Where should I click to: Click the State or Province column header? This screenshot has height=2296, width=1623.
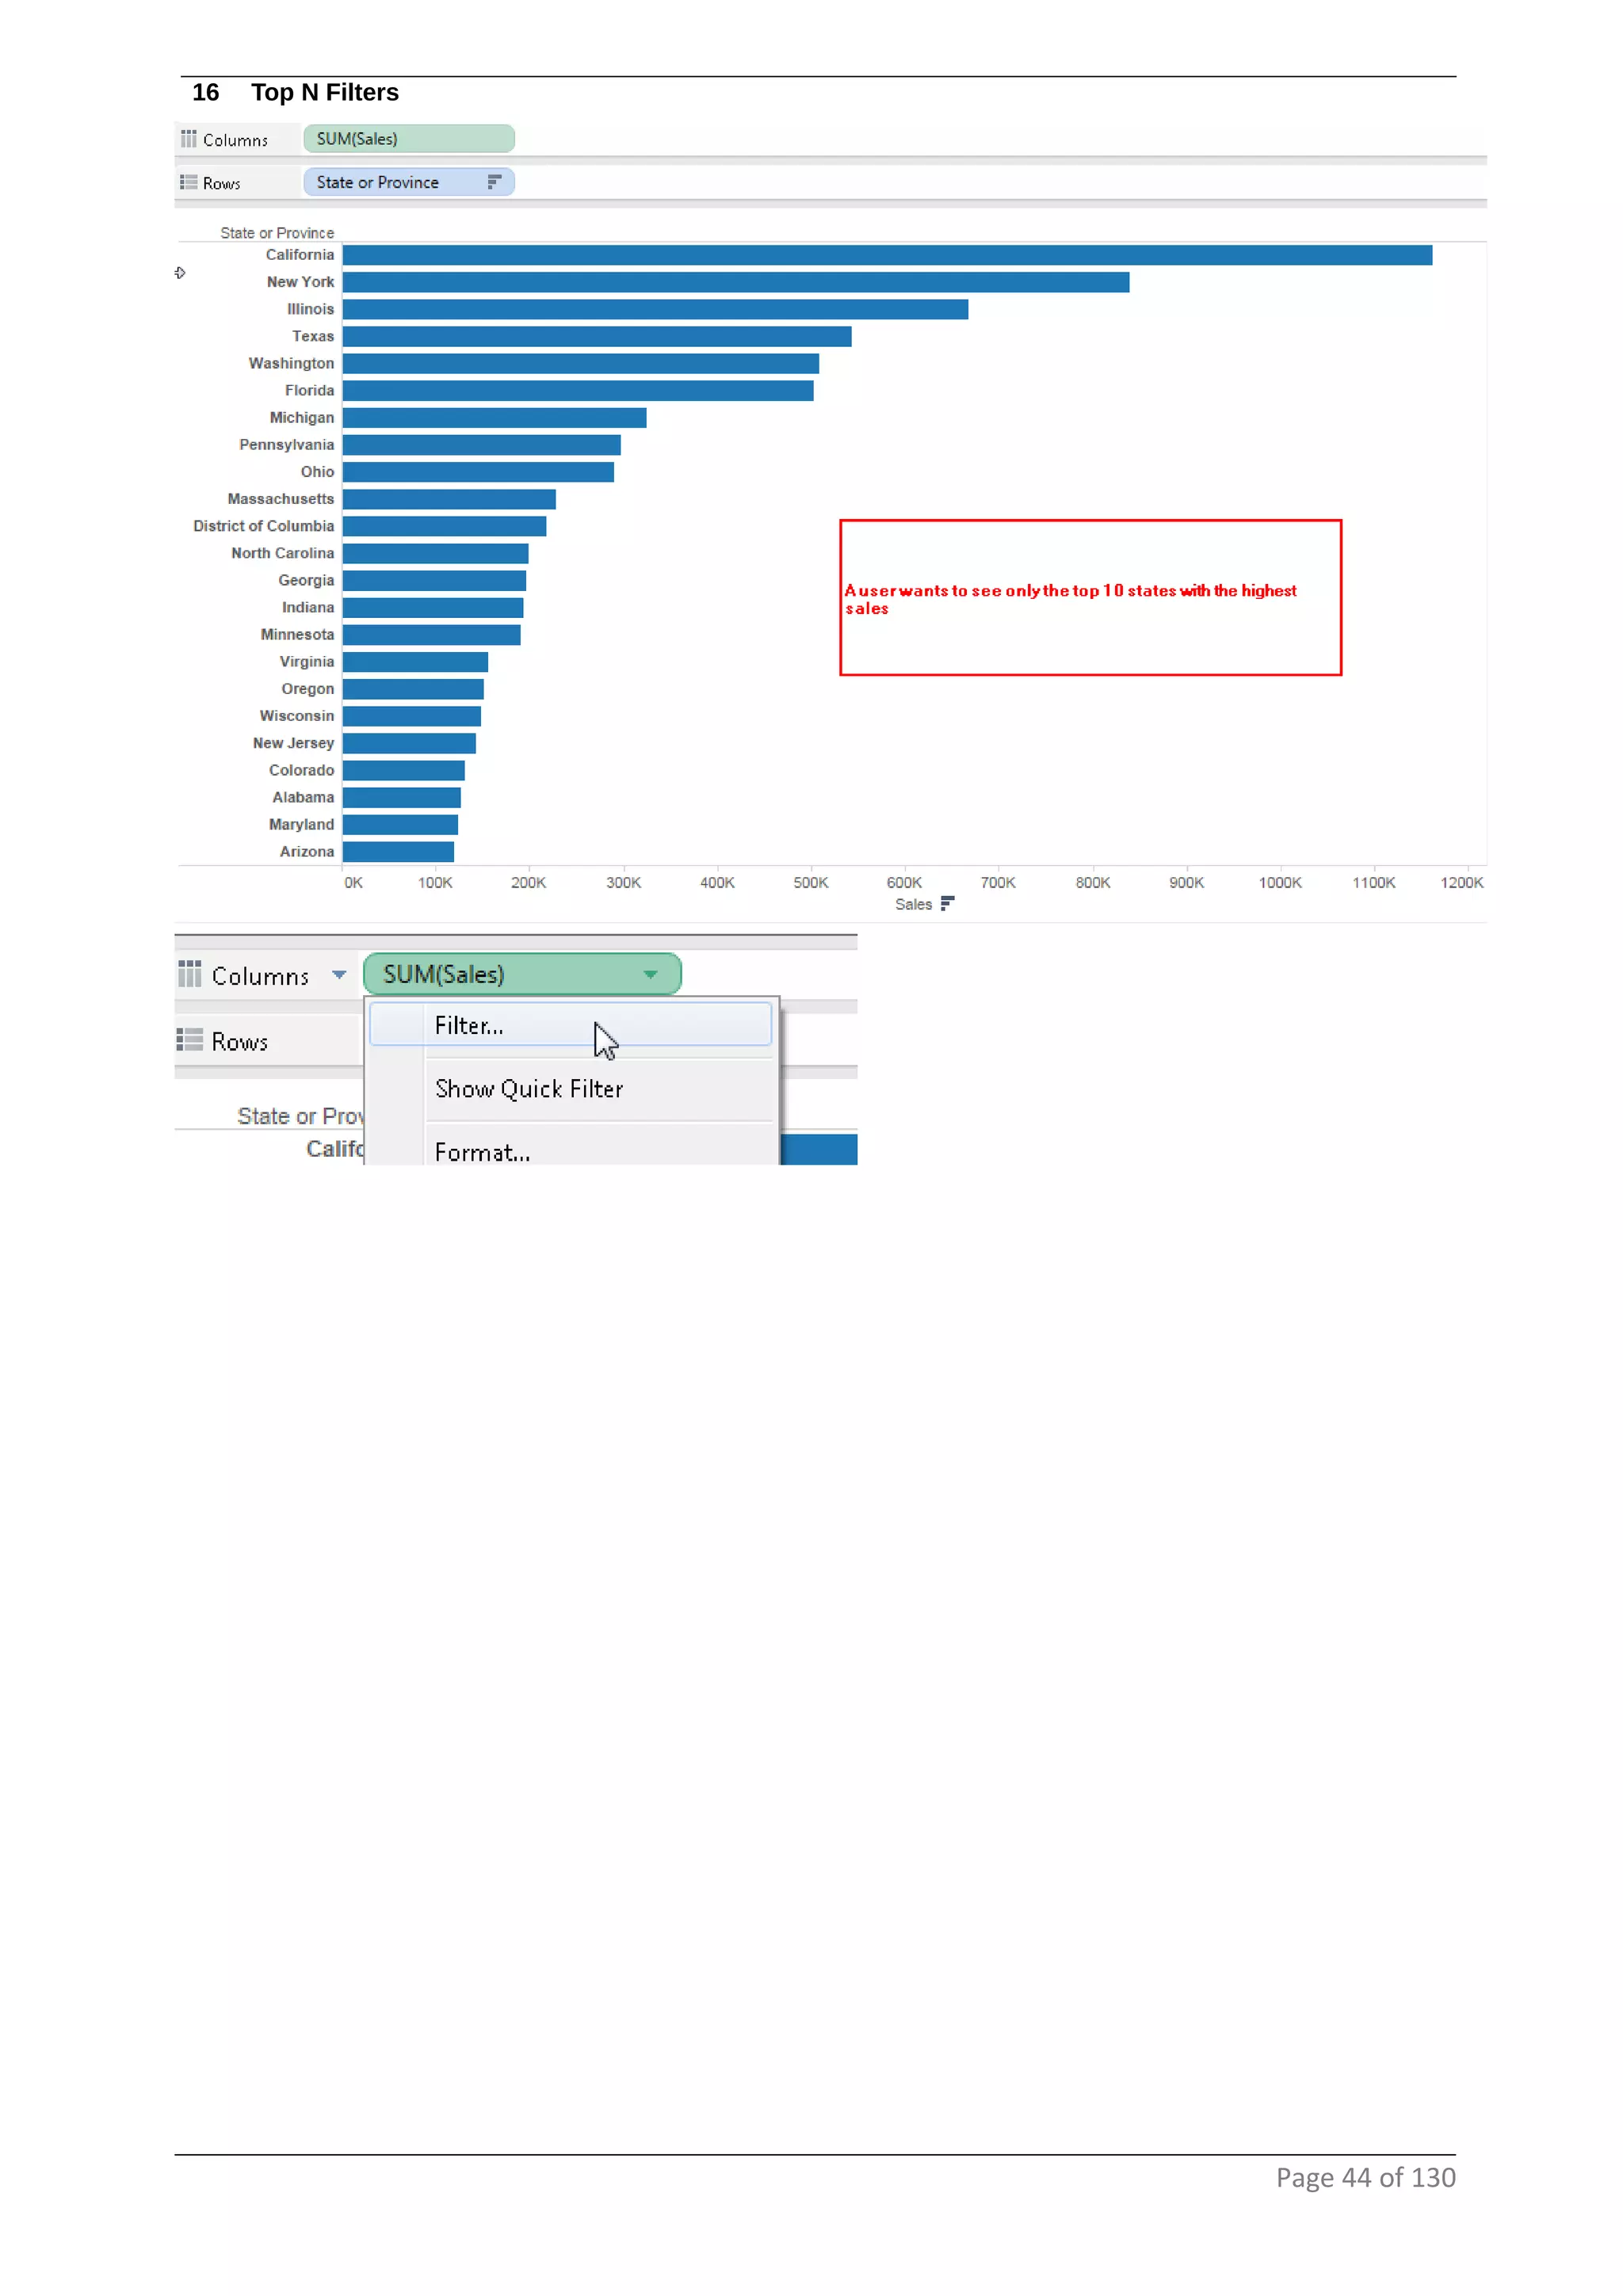277,233
